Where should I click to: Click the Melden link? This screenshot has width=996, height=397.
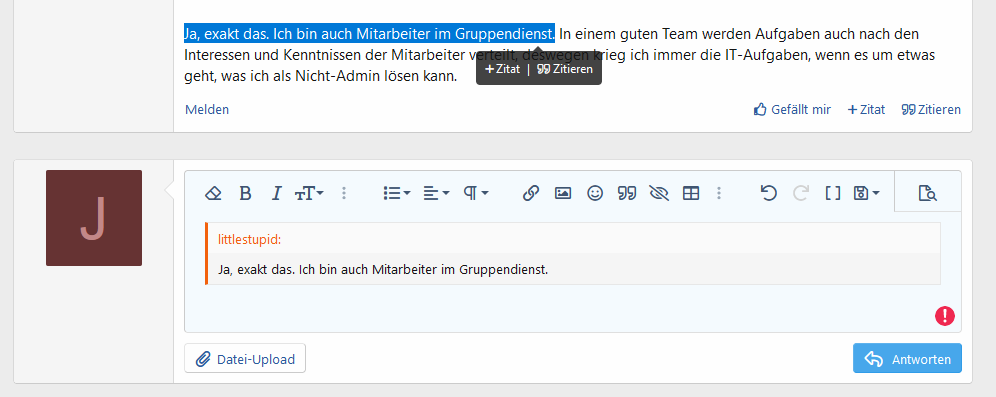207,110
